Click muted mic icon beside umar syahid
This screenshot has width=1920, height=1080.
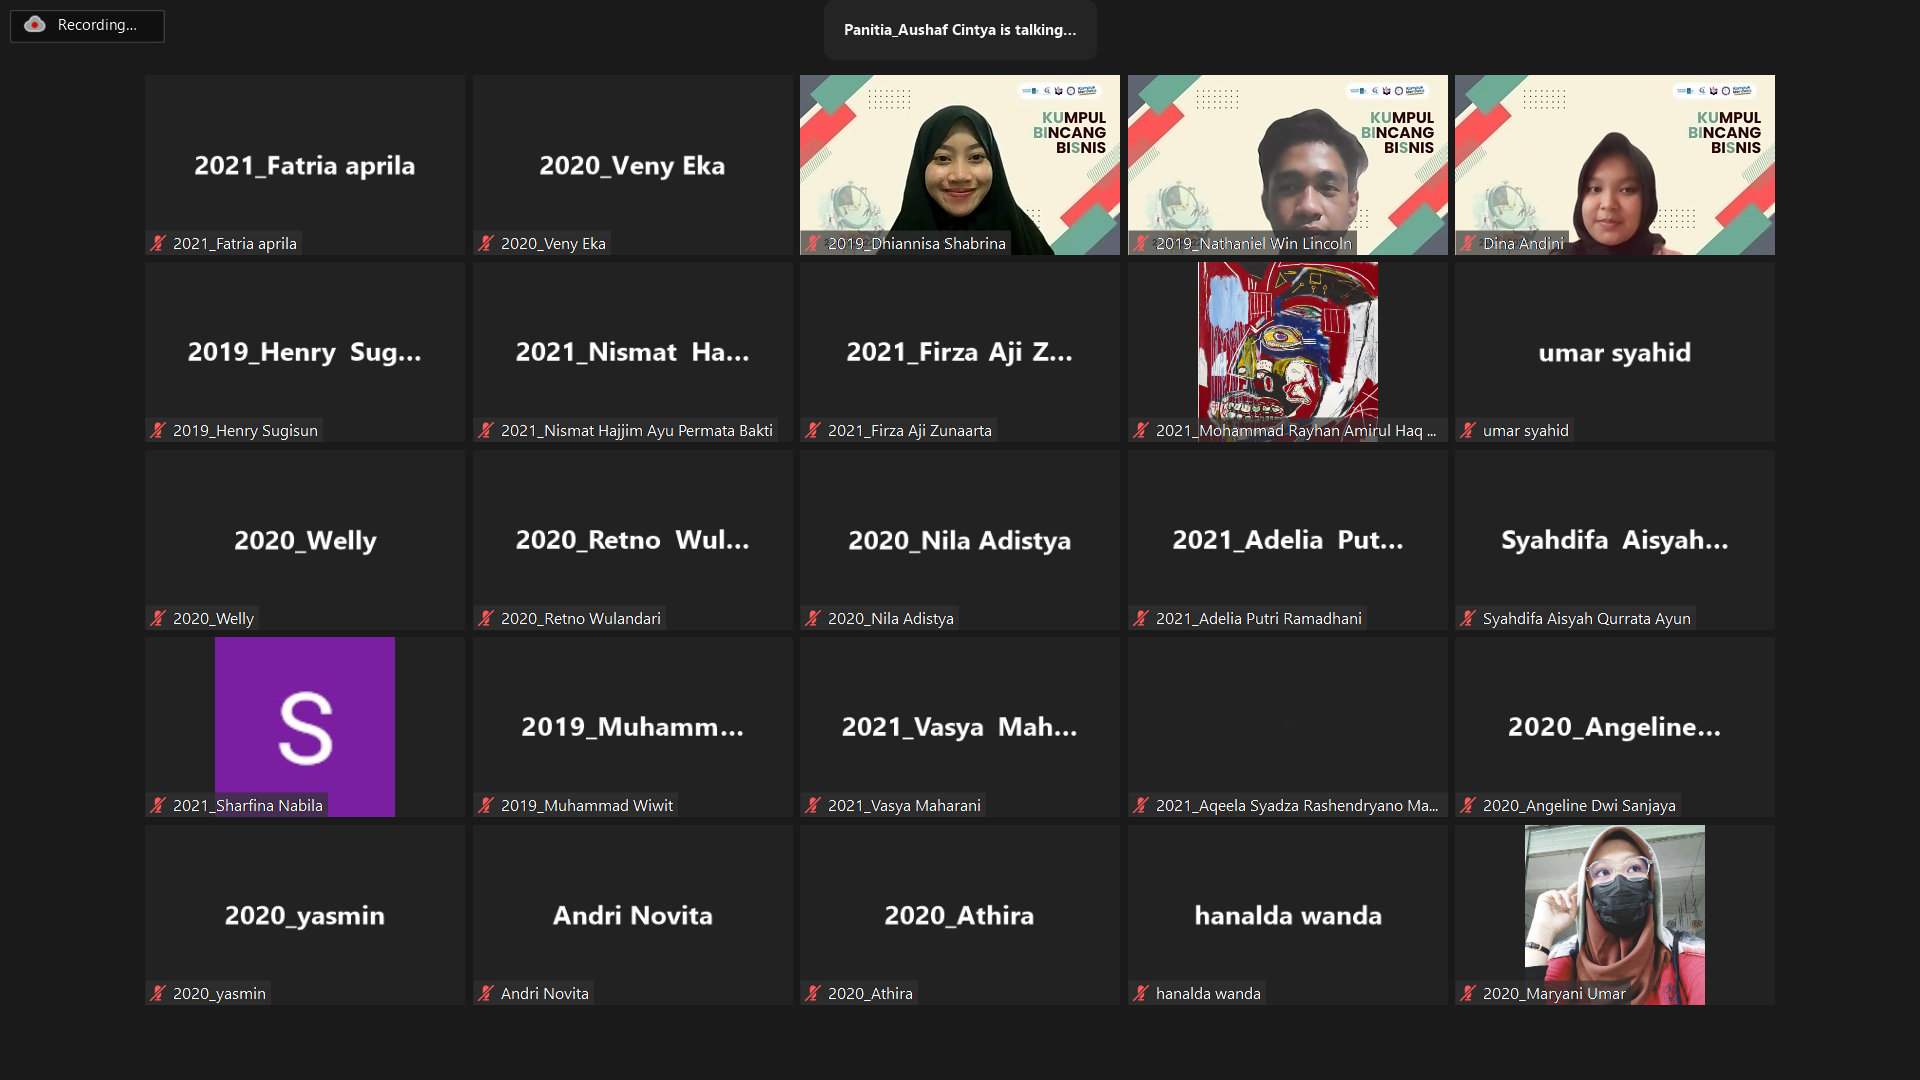[1468, 430]
